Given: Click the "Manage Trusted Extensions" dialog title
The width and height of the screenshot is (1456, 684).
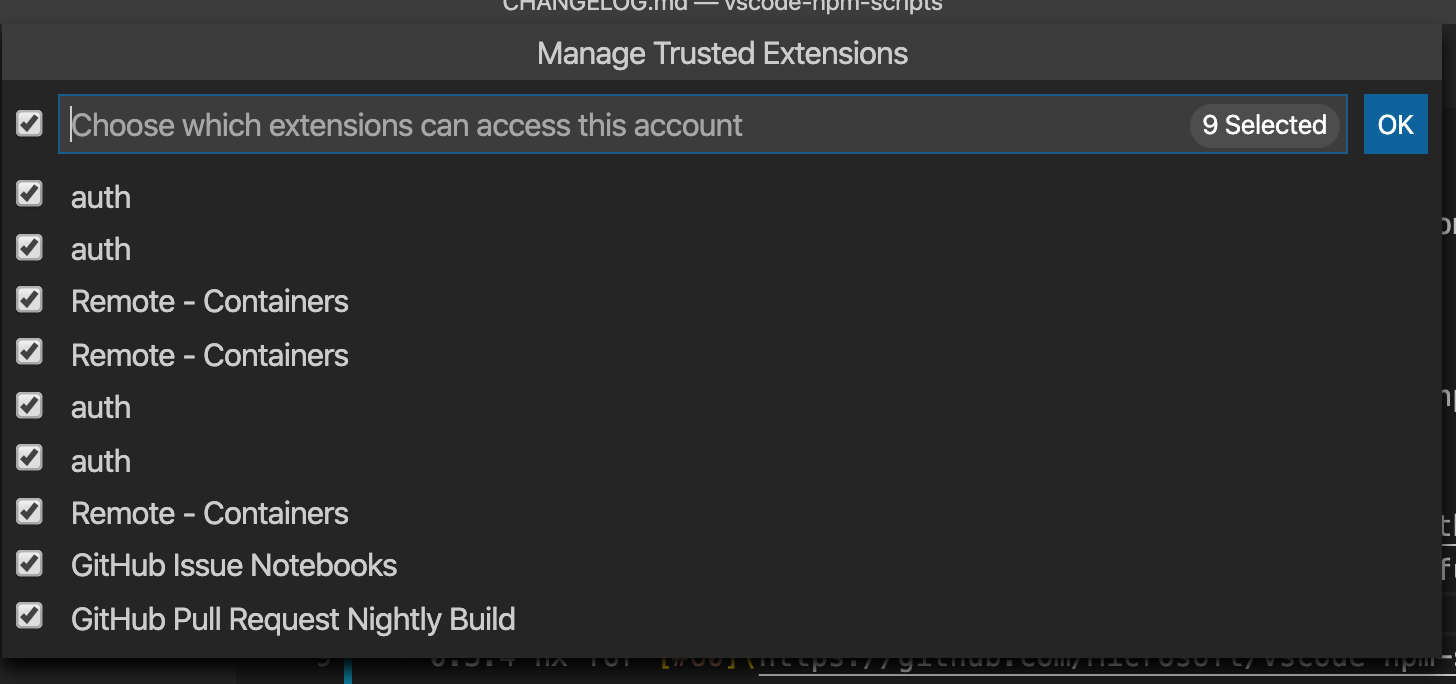Looking at the screenshot, I should 722,53.
